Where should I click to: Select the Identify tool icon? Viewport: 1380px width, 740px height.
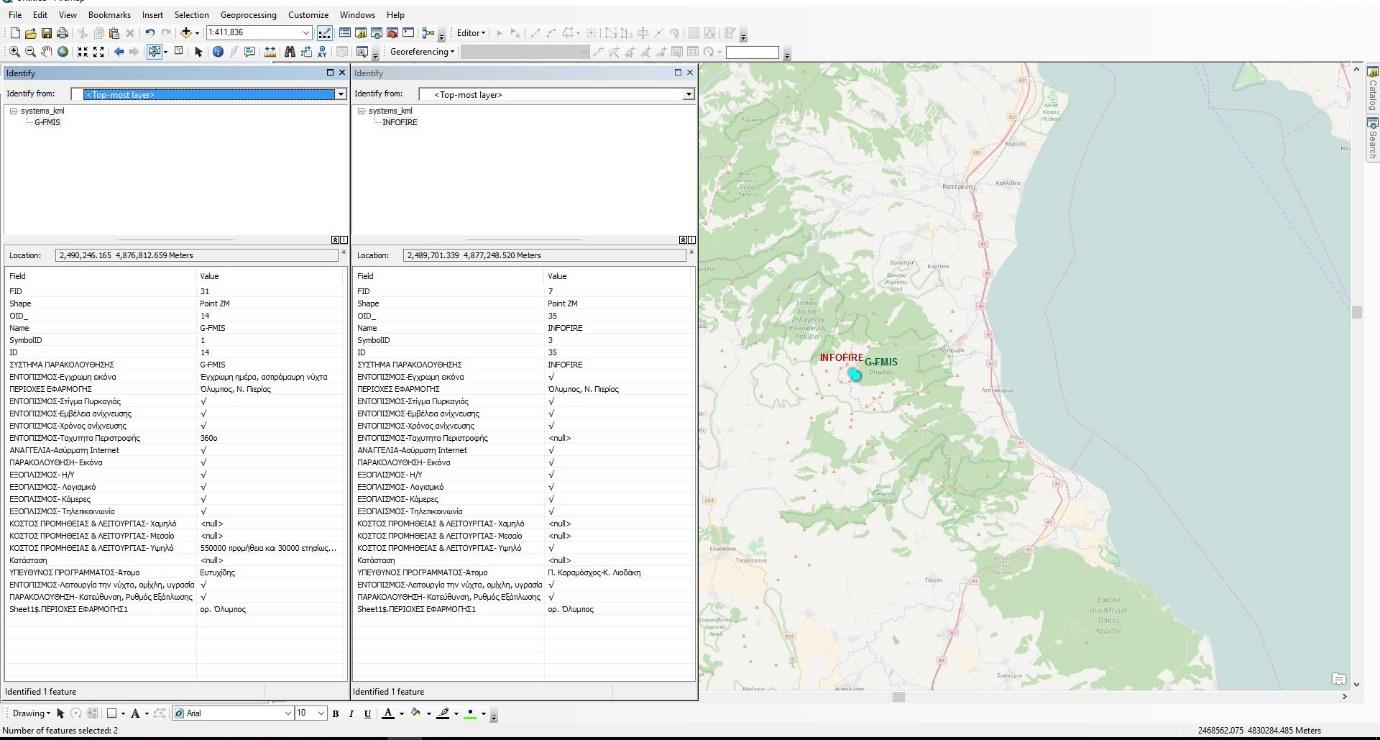(x=218, y=52)
